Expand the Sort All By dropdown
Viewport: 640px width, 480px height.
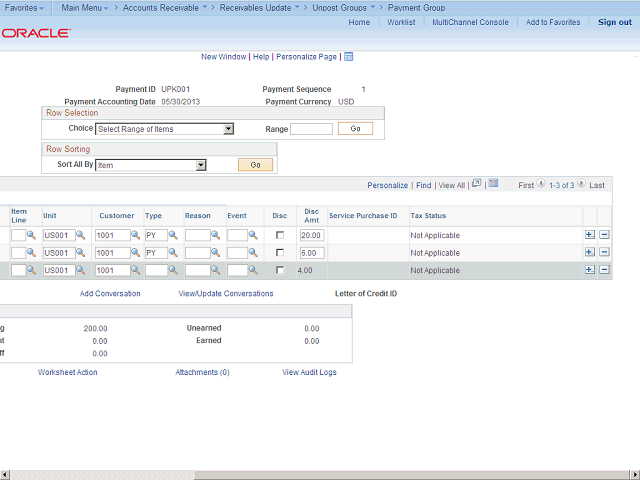pyautogui.click(x=150, y=165)
